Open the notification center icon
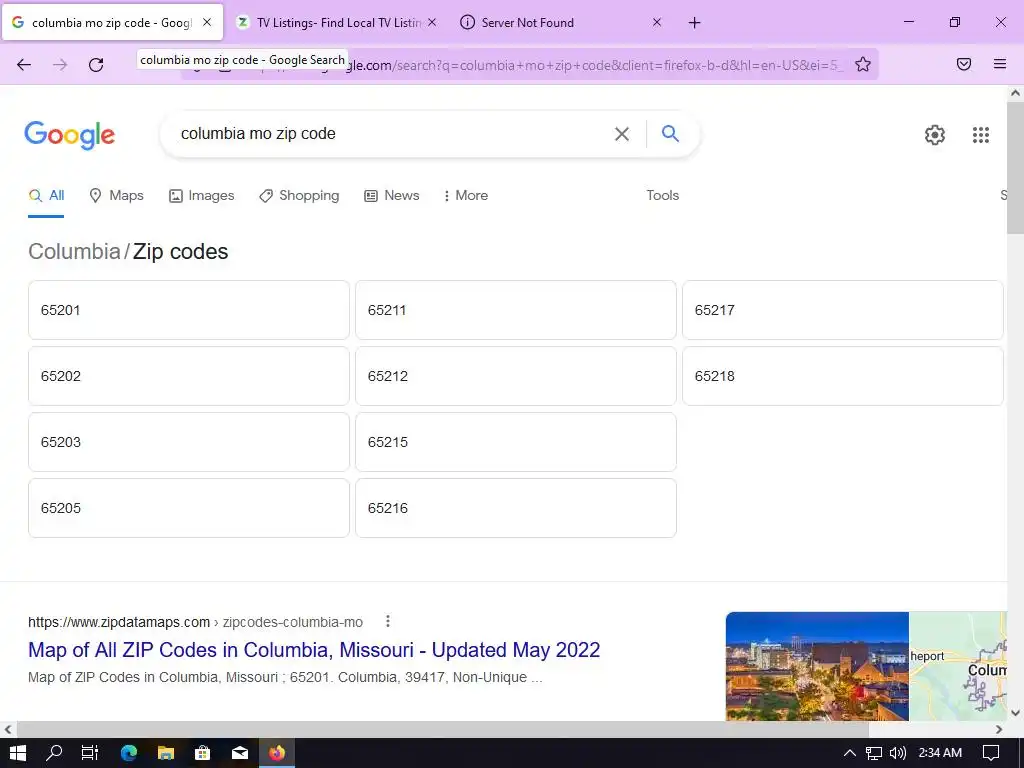This screenshot has height=768, width=1024. click(x=991, y=753)
